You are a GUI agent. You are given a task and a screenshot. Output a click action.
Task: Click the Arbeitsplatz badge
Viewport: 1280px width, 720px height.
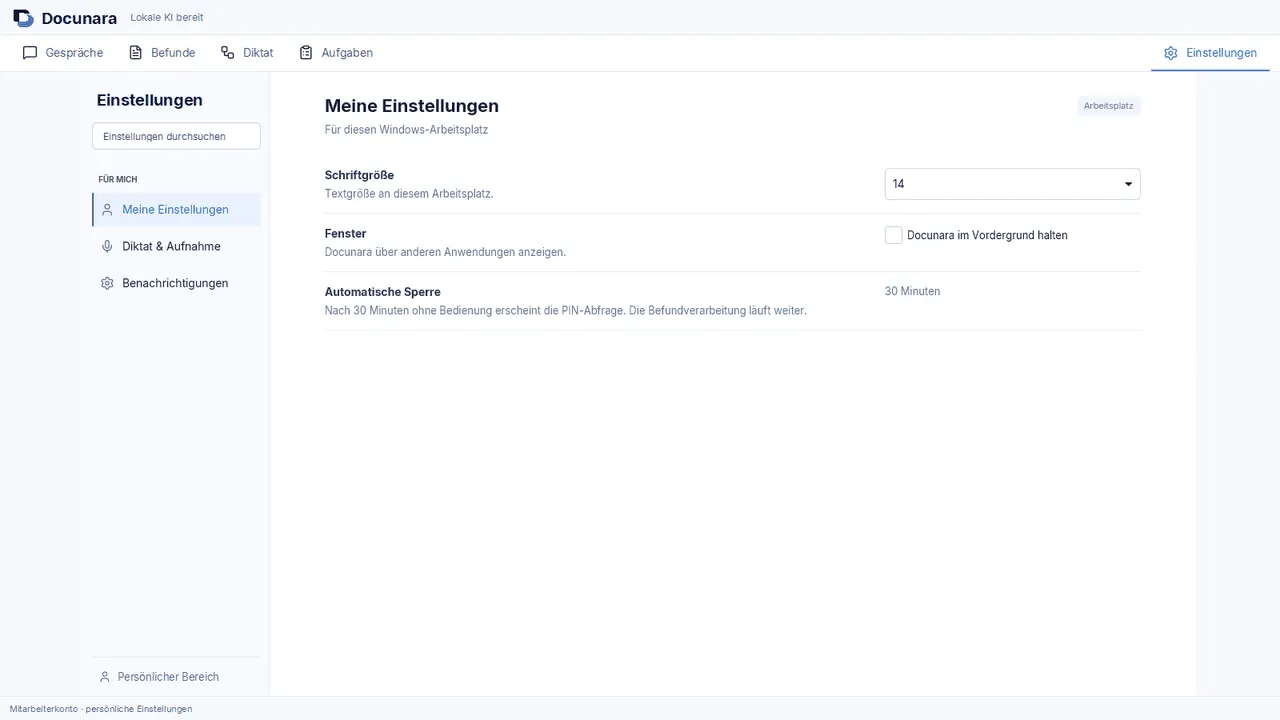point(1109,106)
